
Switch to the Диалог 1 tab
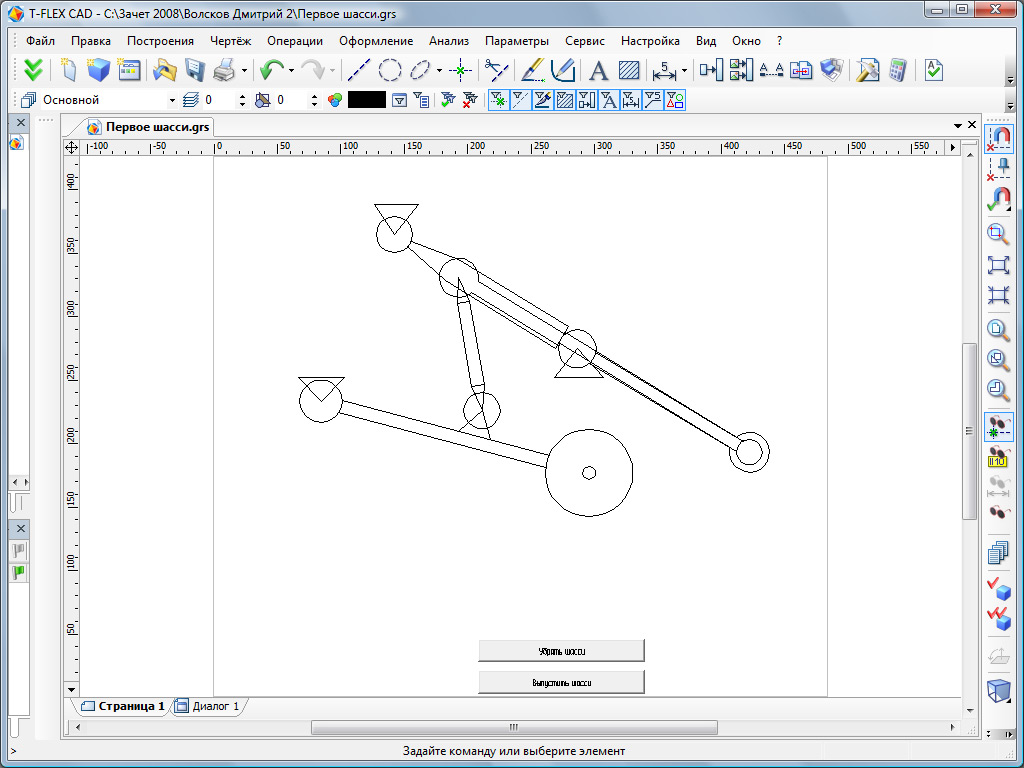[208, 707]
